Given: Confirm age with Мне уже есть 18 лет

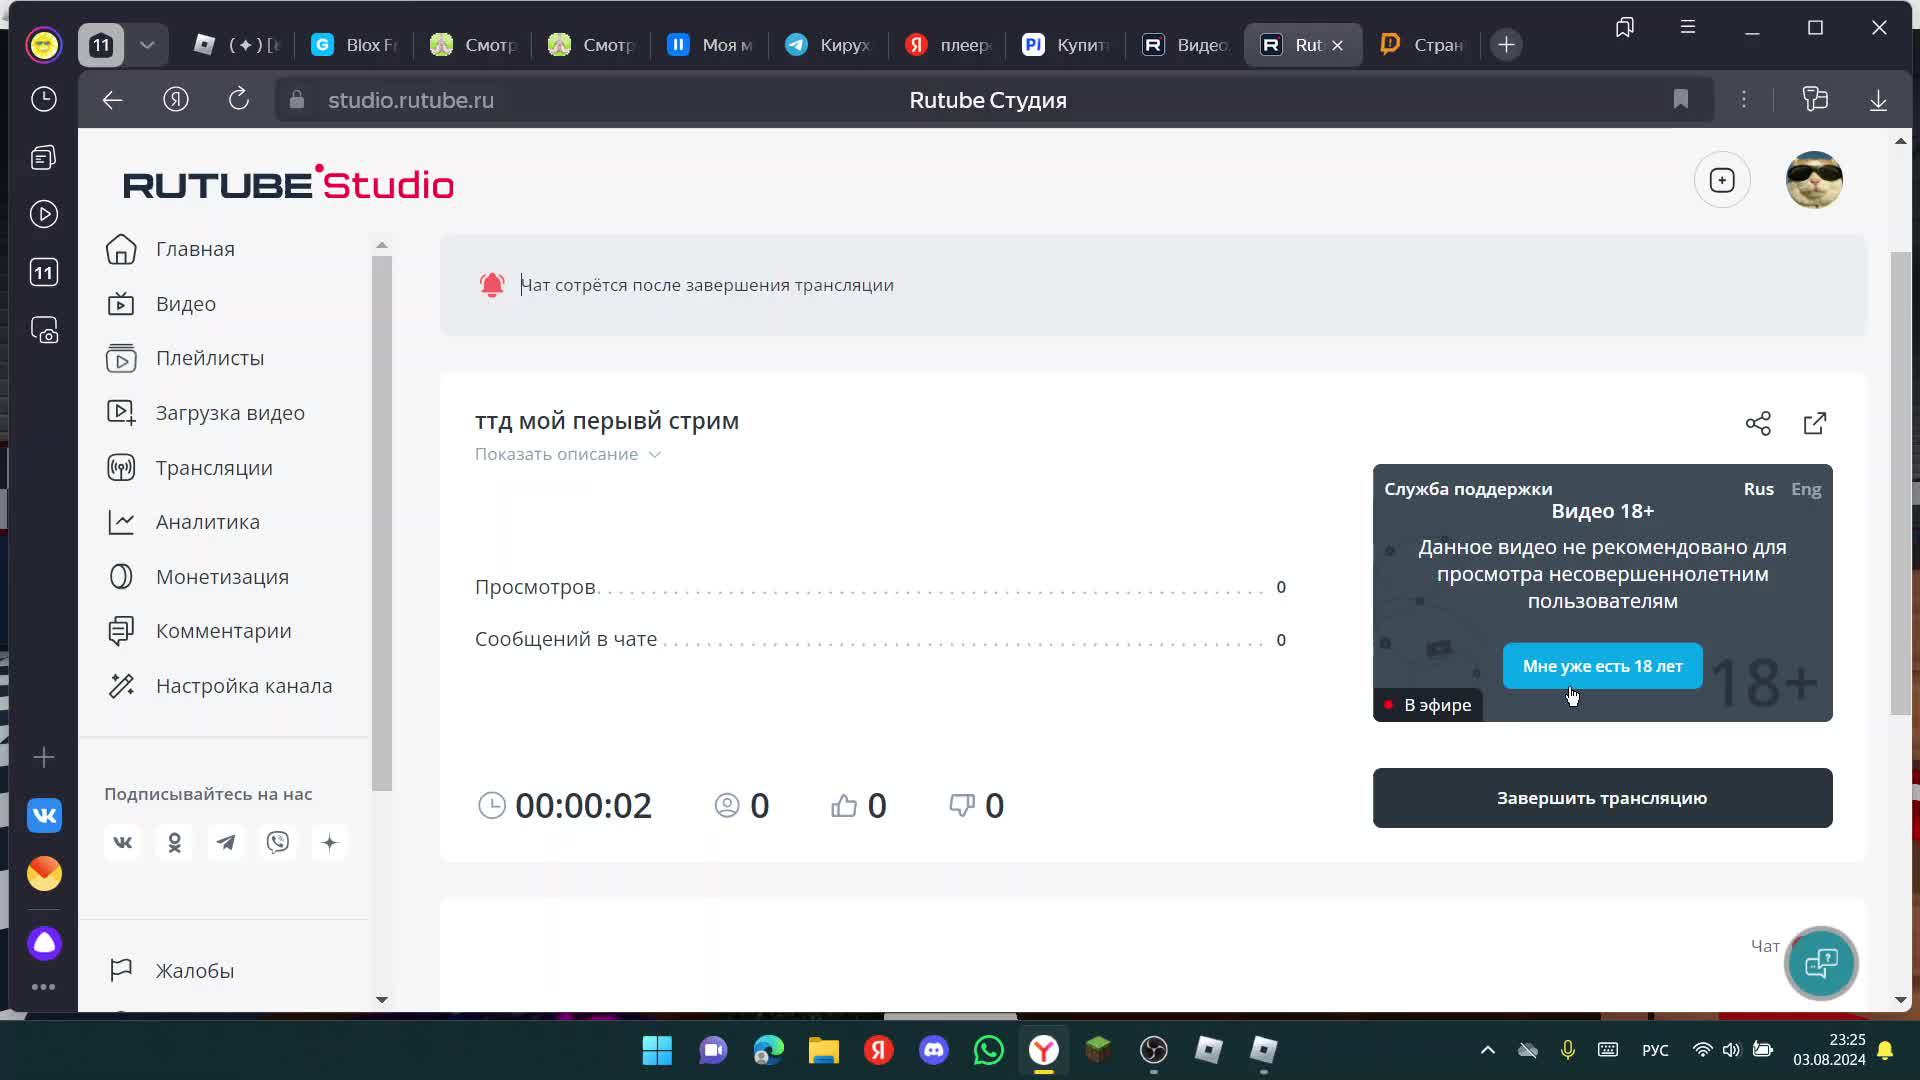Looking at the screenshot, I should (x=1601, y=666).
